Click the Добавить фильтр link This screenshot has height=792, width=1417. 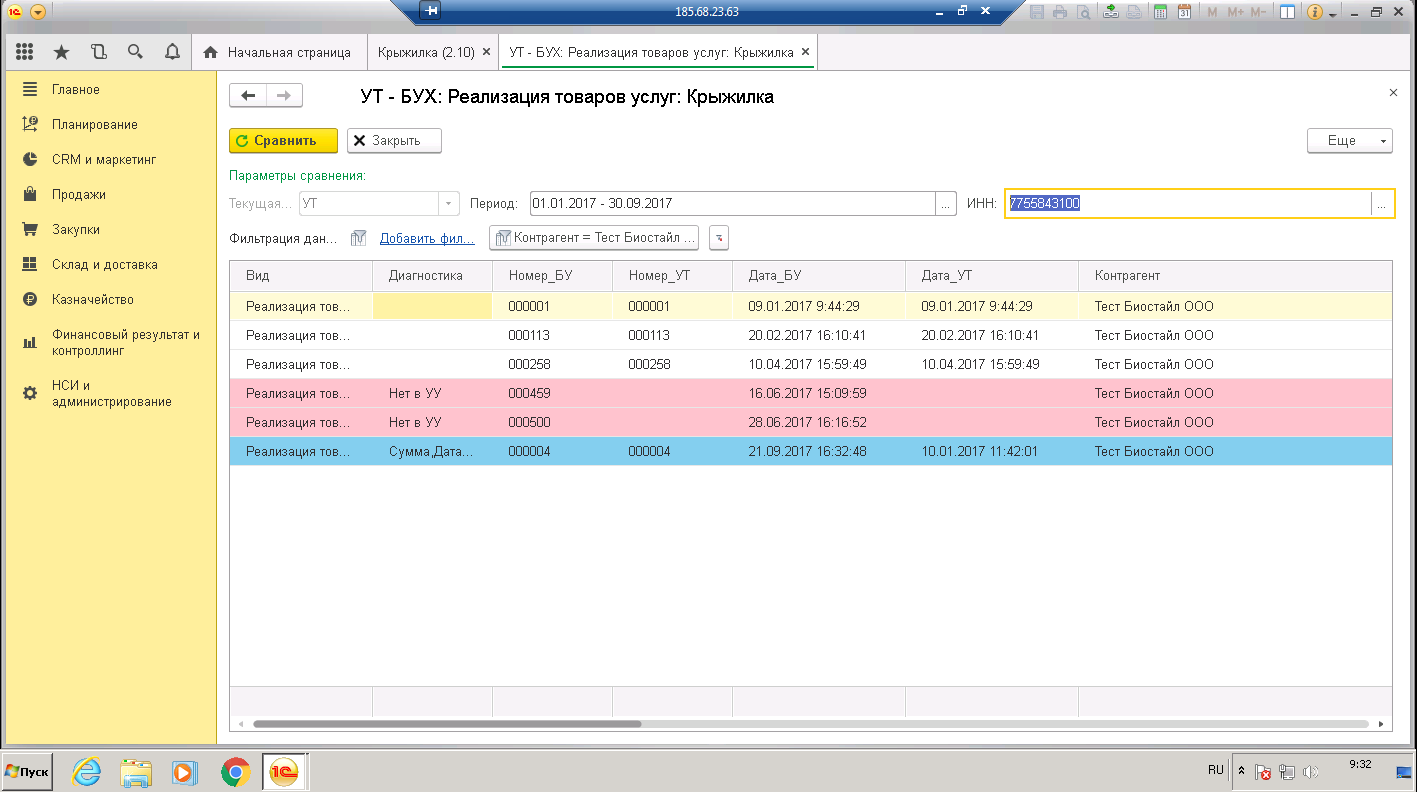[x=426, y=238]
